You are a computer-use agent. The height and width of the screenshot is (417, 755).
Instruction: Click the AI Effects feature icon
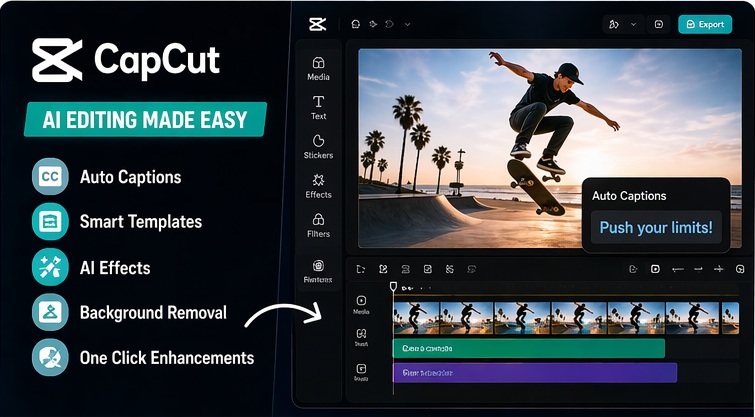click(x=50, y=267)
